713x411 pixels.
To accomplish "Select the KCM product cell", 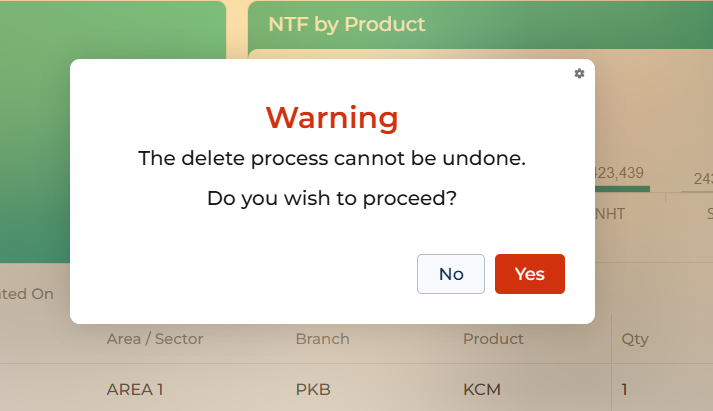I will (x=482, y=390).
